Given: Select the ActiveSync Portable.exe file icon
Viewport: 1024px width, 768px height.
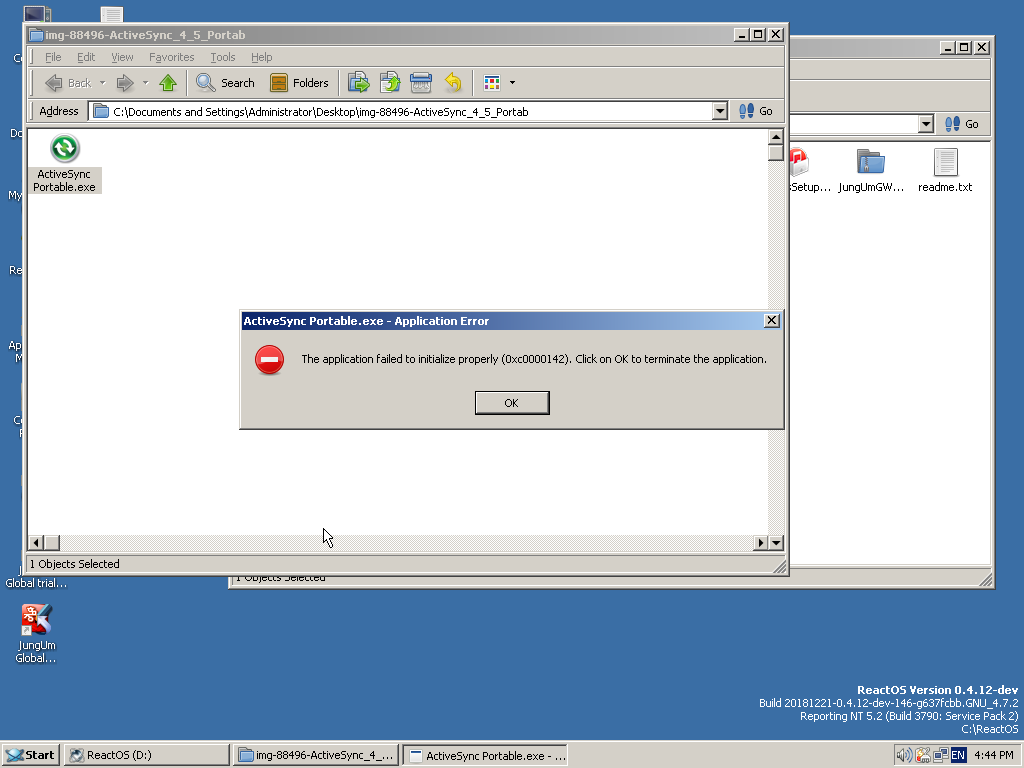Looking at the screenshot, I should (x=64, y=149).
